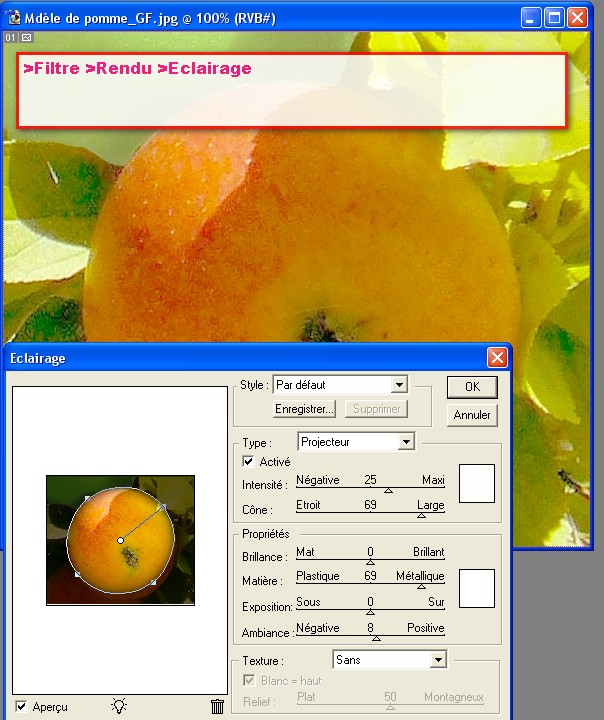
Task: Click the greyed-out Supprimer button
Action: [377, 409]
